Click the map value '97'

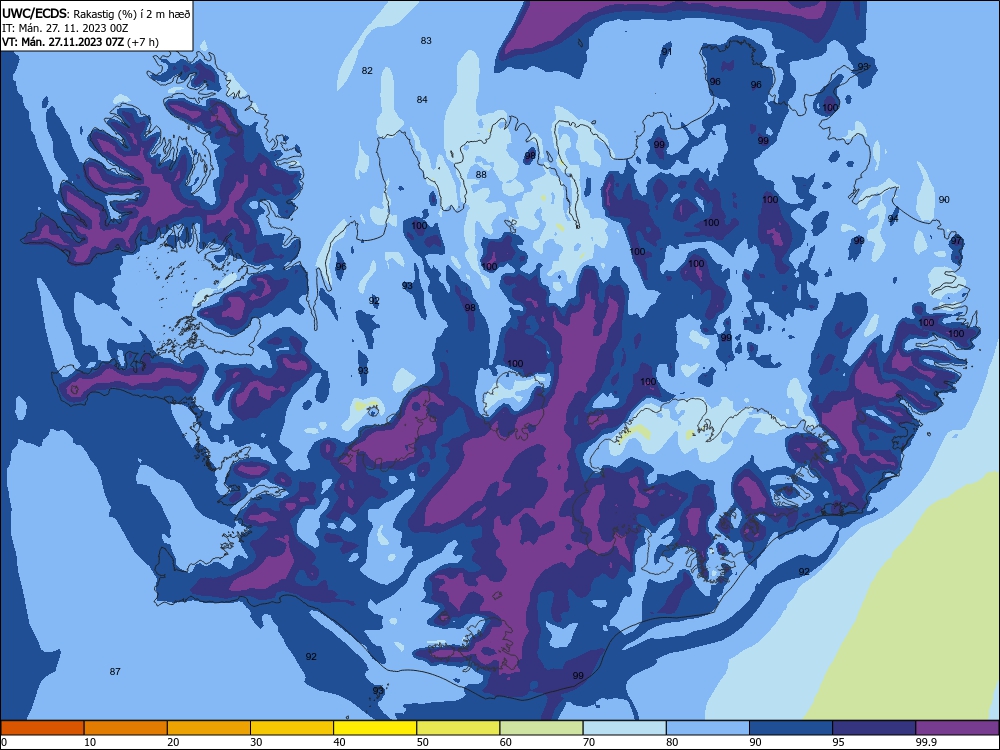tap(956, 241)
